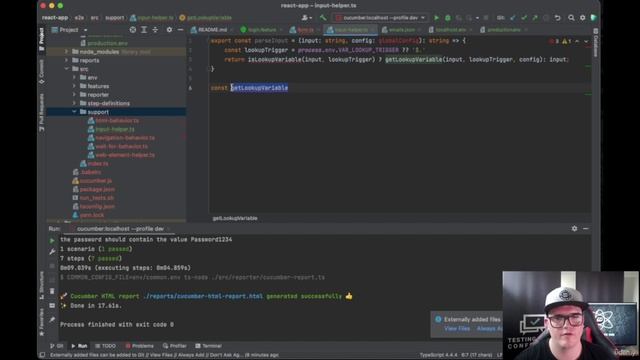The width and height of the screenshot is (640, 360).
Task: Minimize Run panel with the hide icon
Action: pos(586,229)
